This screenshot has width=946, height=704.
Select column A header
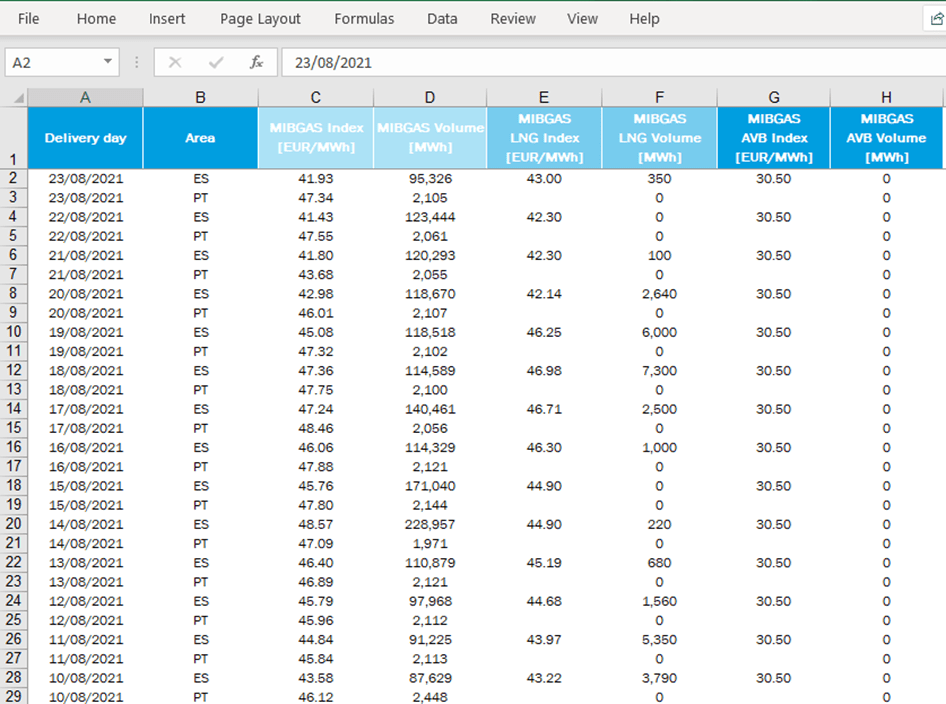(x=85, y=97)
